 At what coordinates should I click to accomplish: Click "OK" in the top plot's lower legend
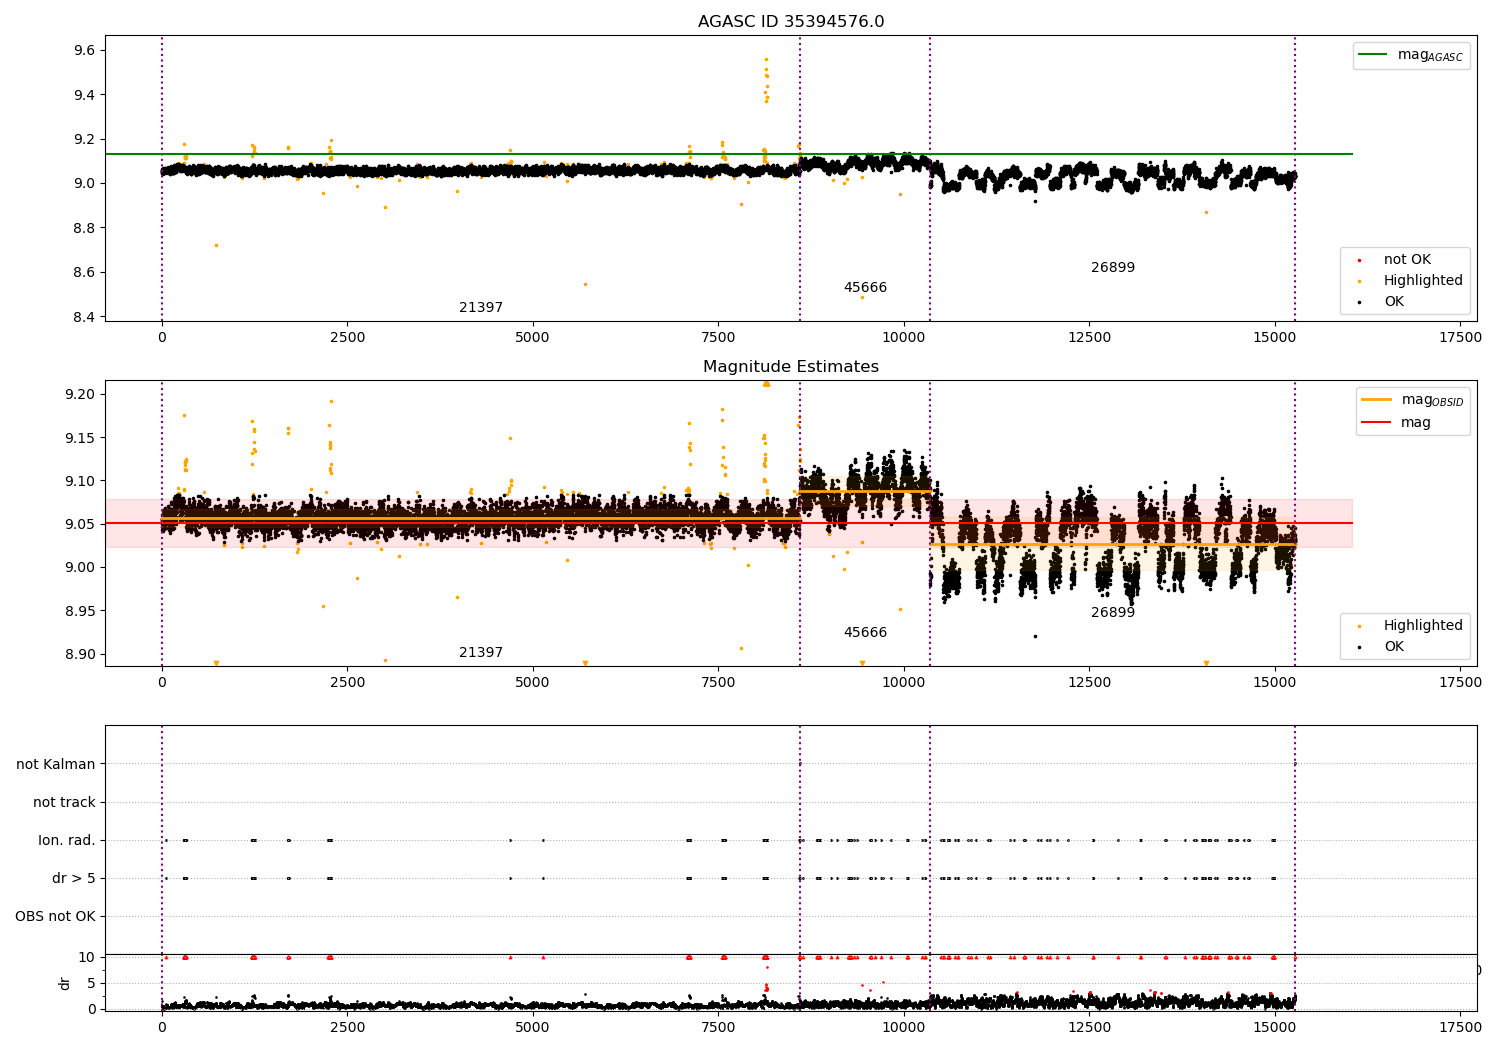click(x=1394, y=302)
